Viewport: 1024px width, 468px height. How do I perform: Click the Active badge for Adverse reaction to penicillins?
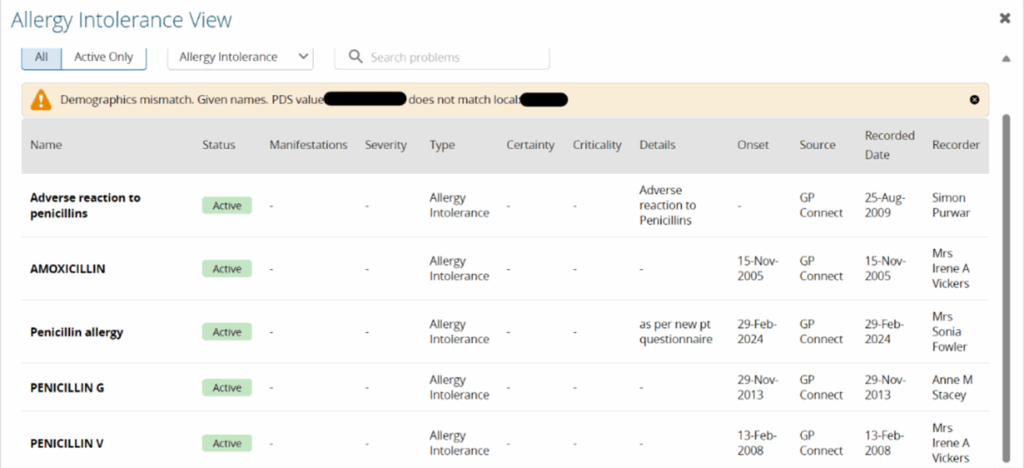[x=227, y=205]
